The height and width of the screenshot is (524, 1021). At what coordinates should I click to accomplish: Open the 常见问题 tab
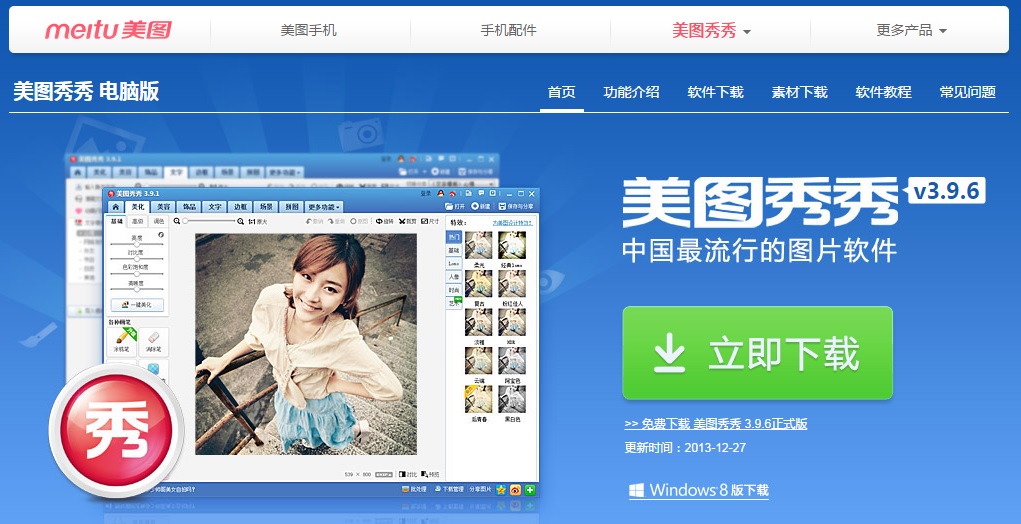pyautogui.click(x=967, y=92)
